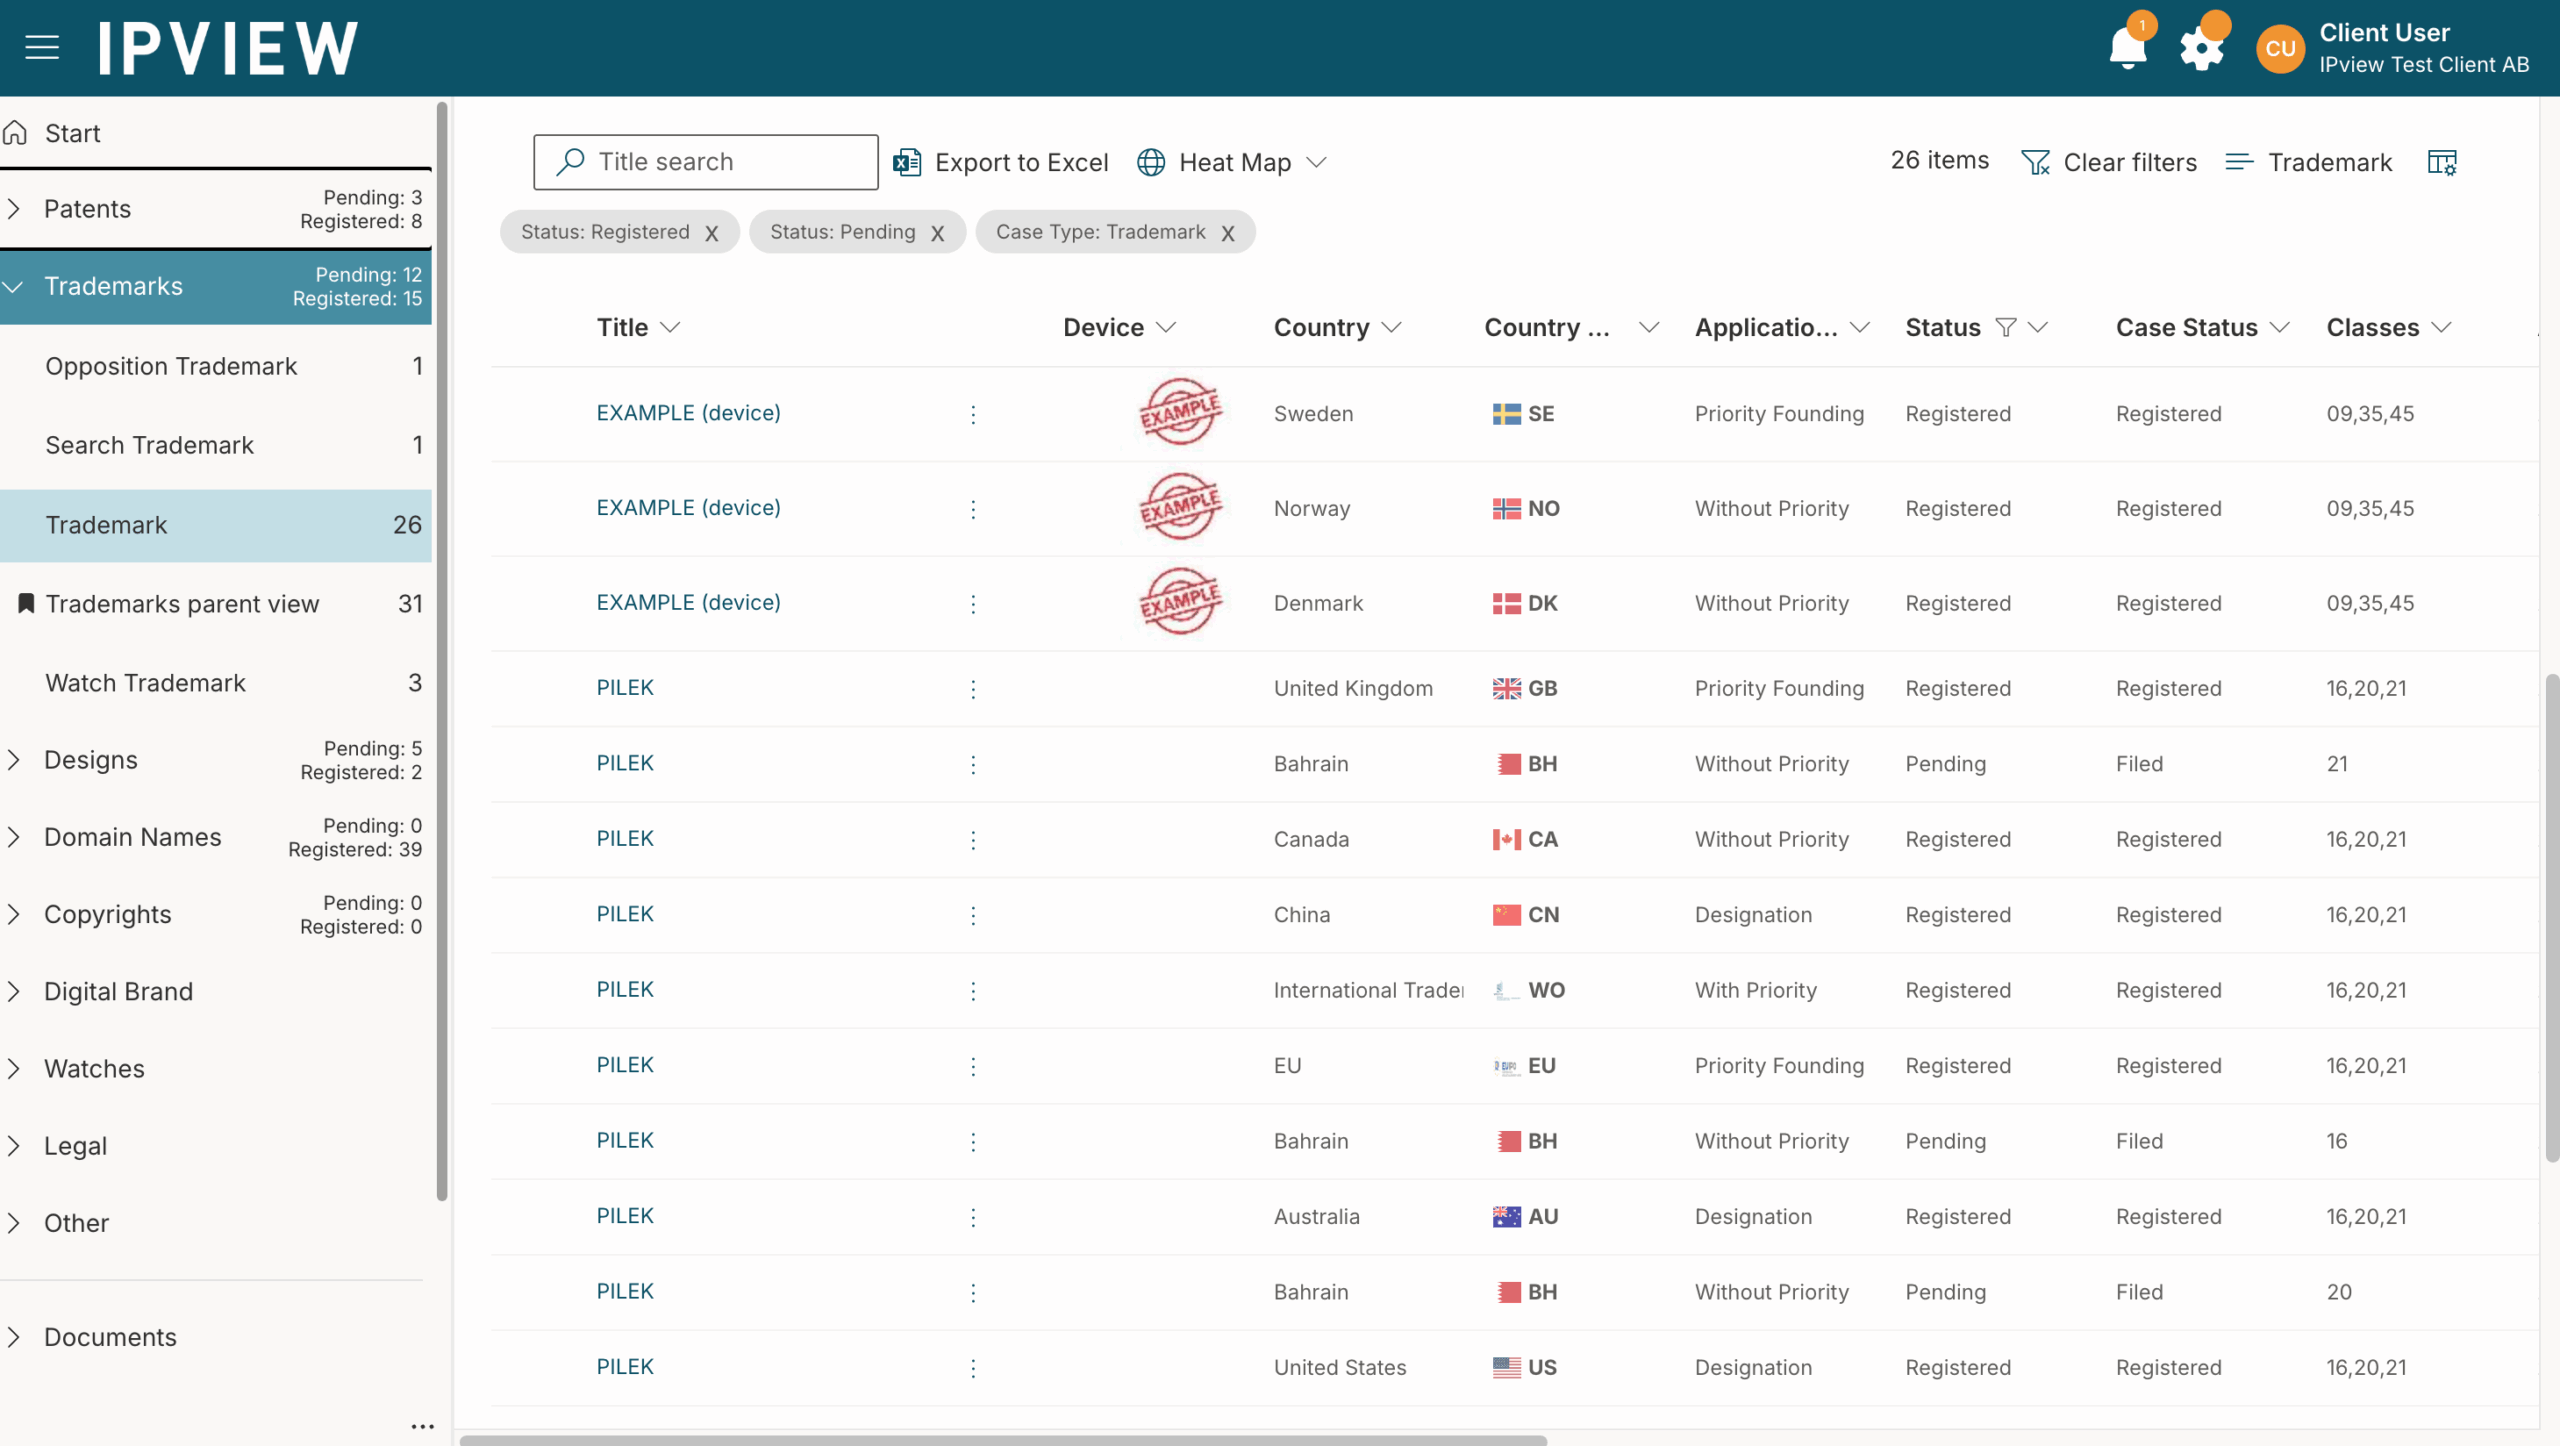The image size is (2560, 1446).
Task: Select Opposition Trademark in sidebar
Action: click(171, 366)
